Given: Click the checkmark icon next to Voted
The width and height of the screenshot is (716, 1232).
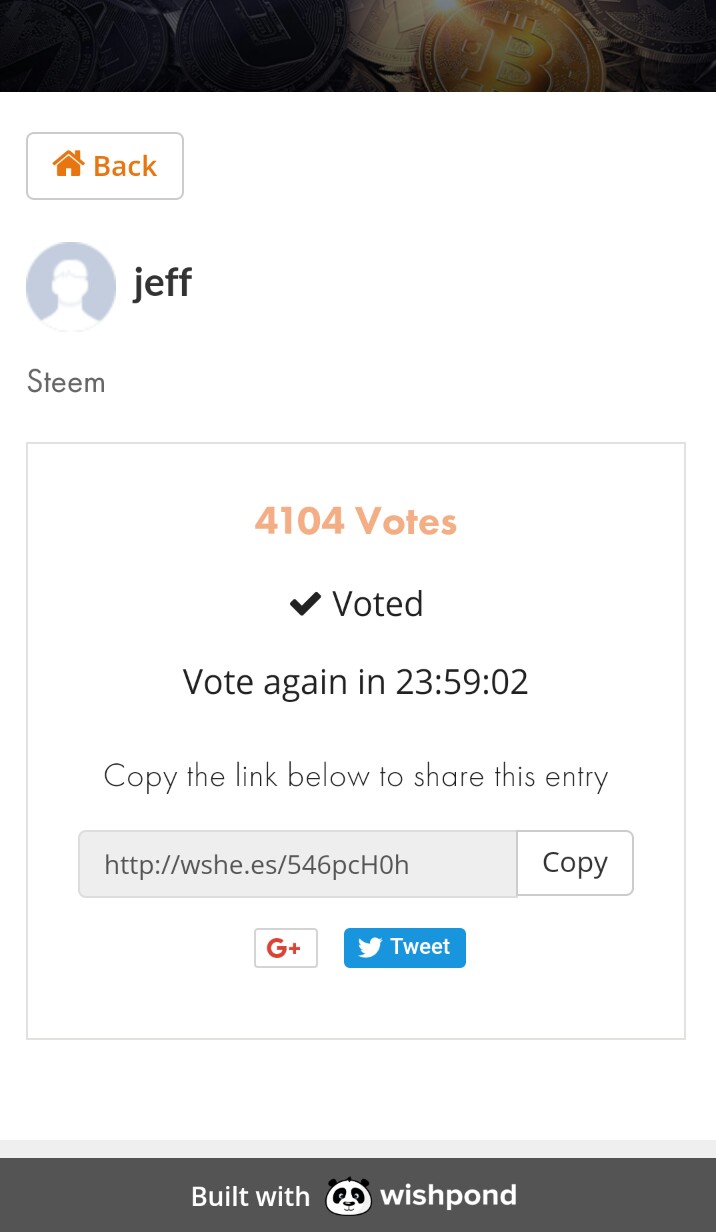Looking at the screenshot, I should [x=305, y=604].
